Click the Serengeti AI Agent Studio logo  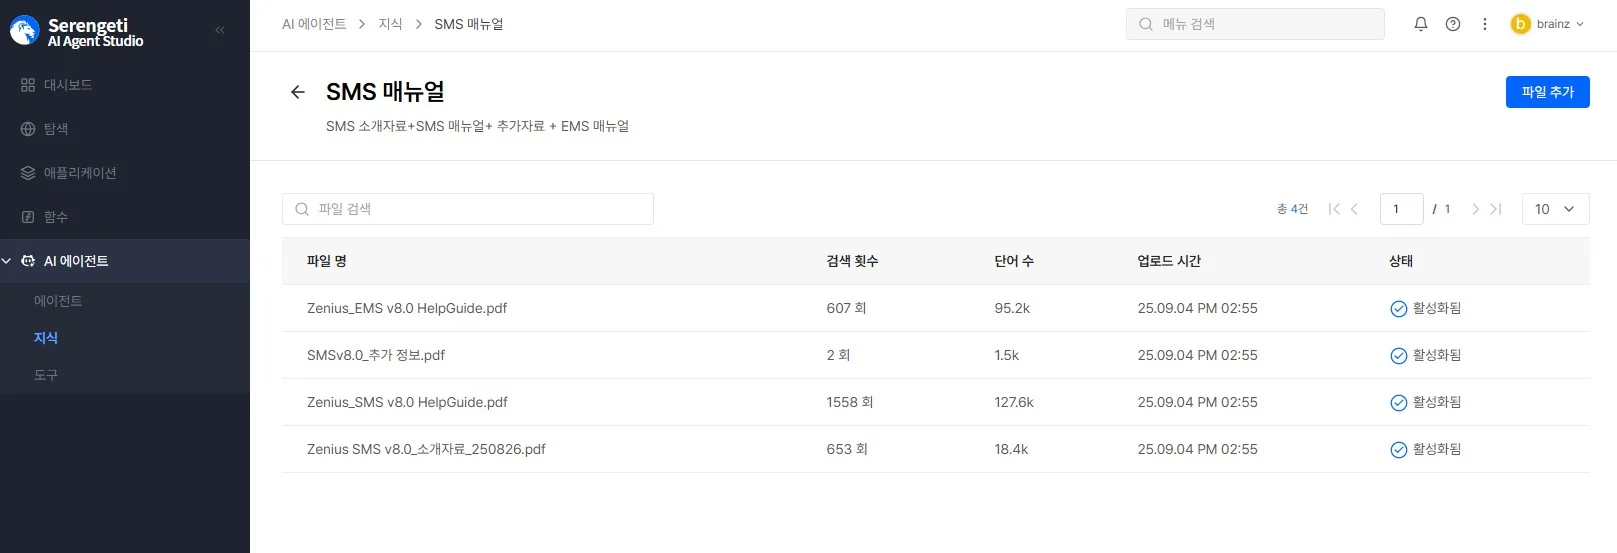point(78,32)
